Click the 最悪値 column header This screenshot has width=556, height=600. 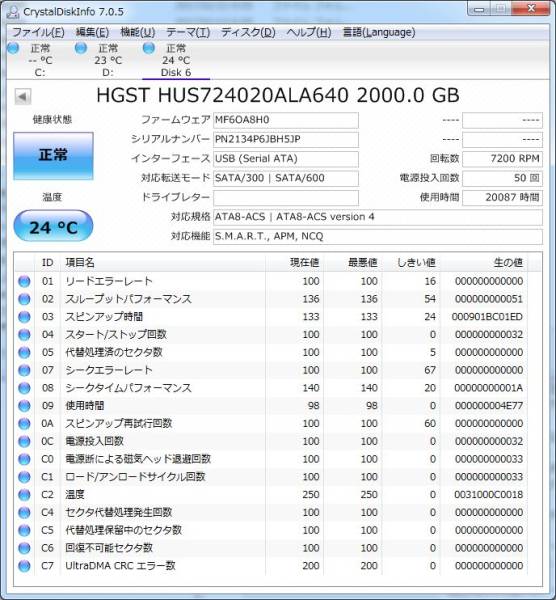coord(352,263)
